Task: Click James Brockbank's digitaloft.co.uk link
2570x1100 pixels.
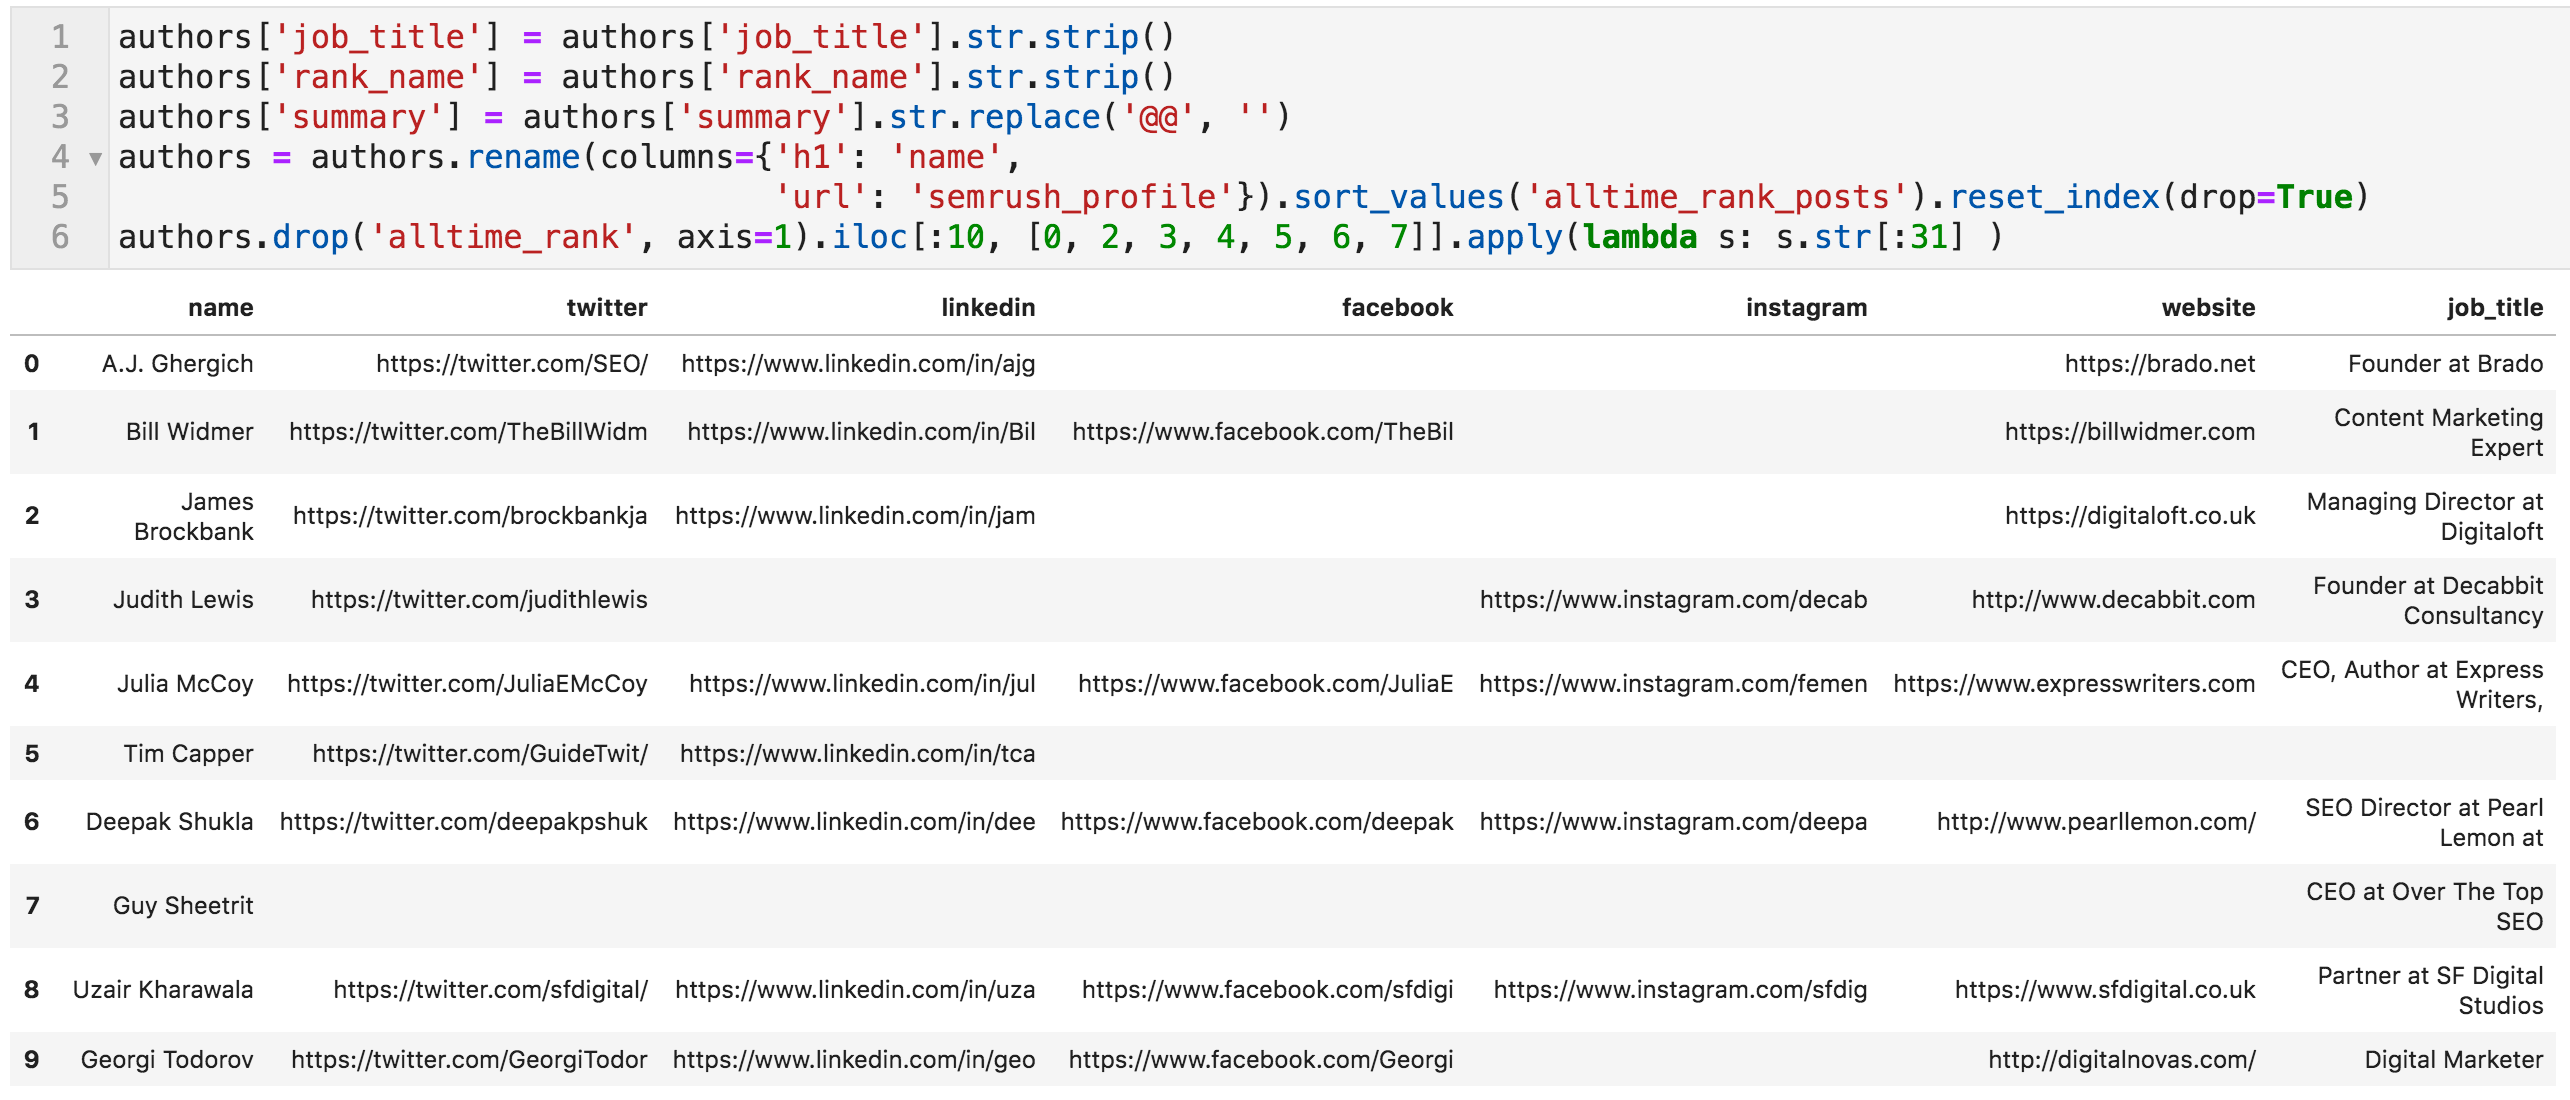Action: (x=2129, y=515)
